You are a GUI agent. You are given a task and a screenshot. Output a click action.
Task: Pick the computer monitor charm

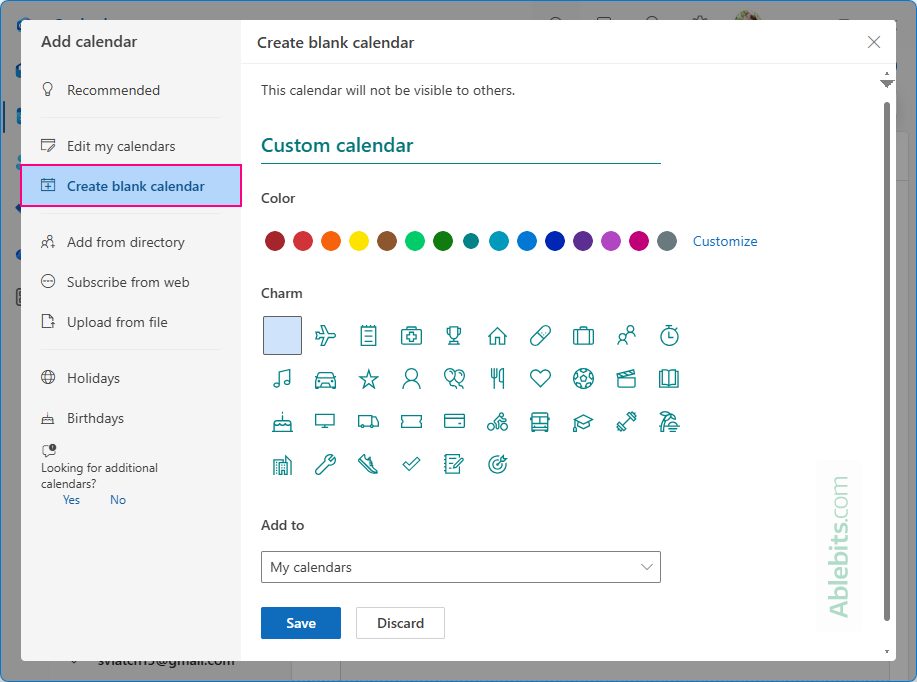click(x=325, y=421)
